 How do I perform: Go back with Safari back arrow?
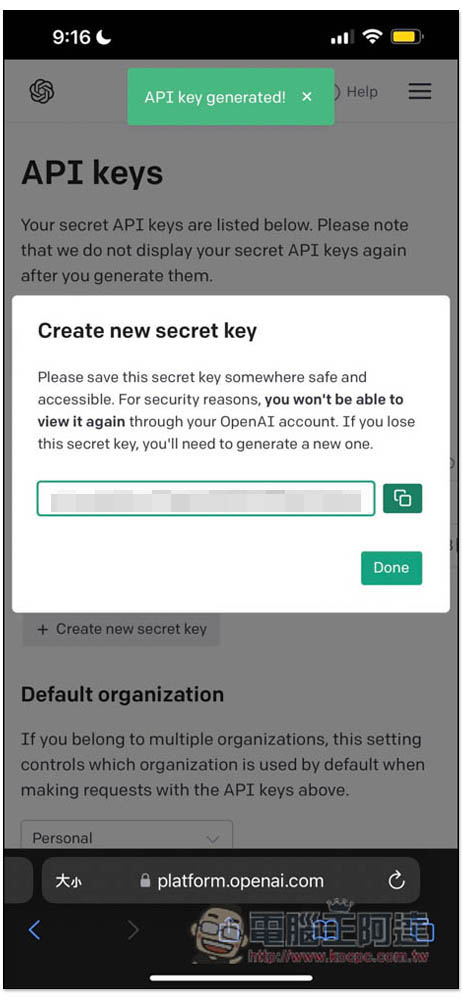[34, 930]
